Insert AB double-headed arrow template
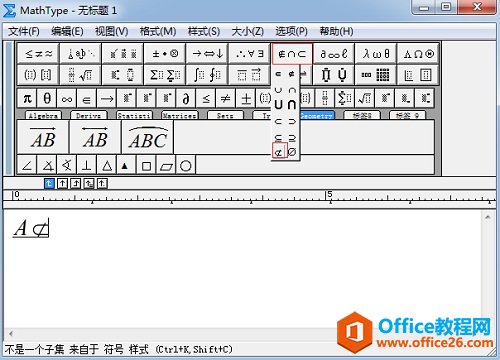 pos(95,137)
